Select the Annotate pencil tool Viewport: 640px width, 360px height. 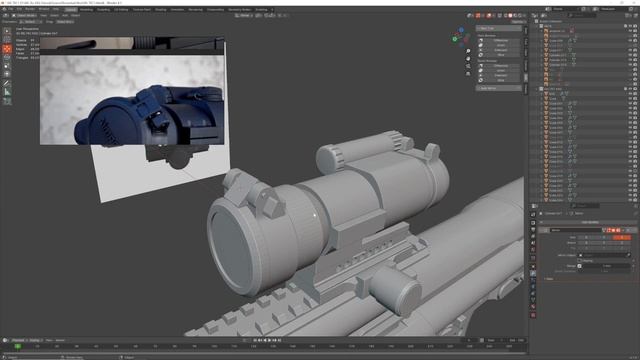[7, 83]
